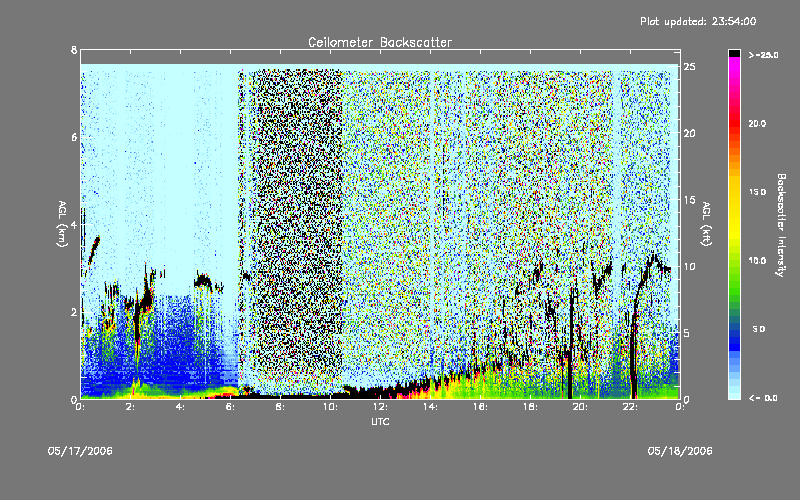The width and height of the screenshot is (800, 500).
Task: Click the '4:' hour label on time axis
Action: (181, 407)
